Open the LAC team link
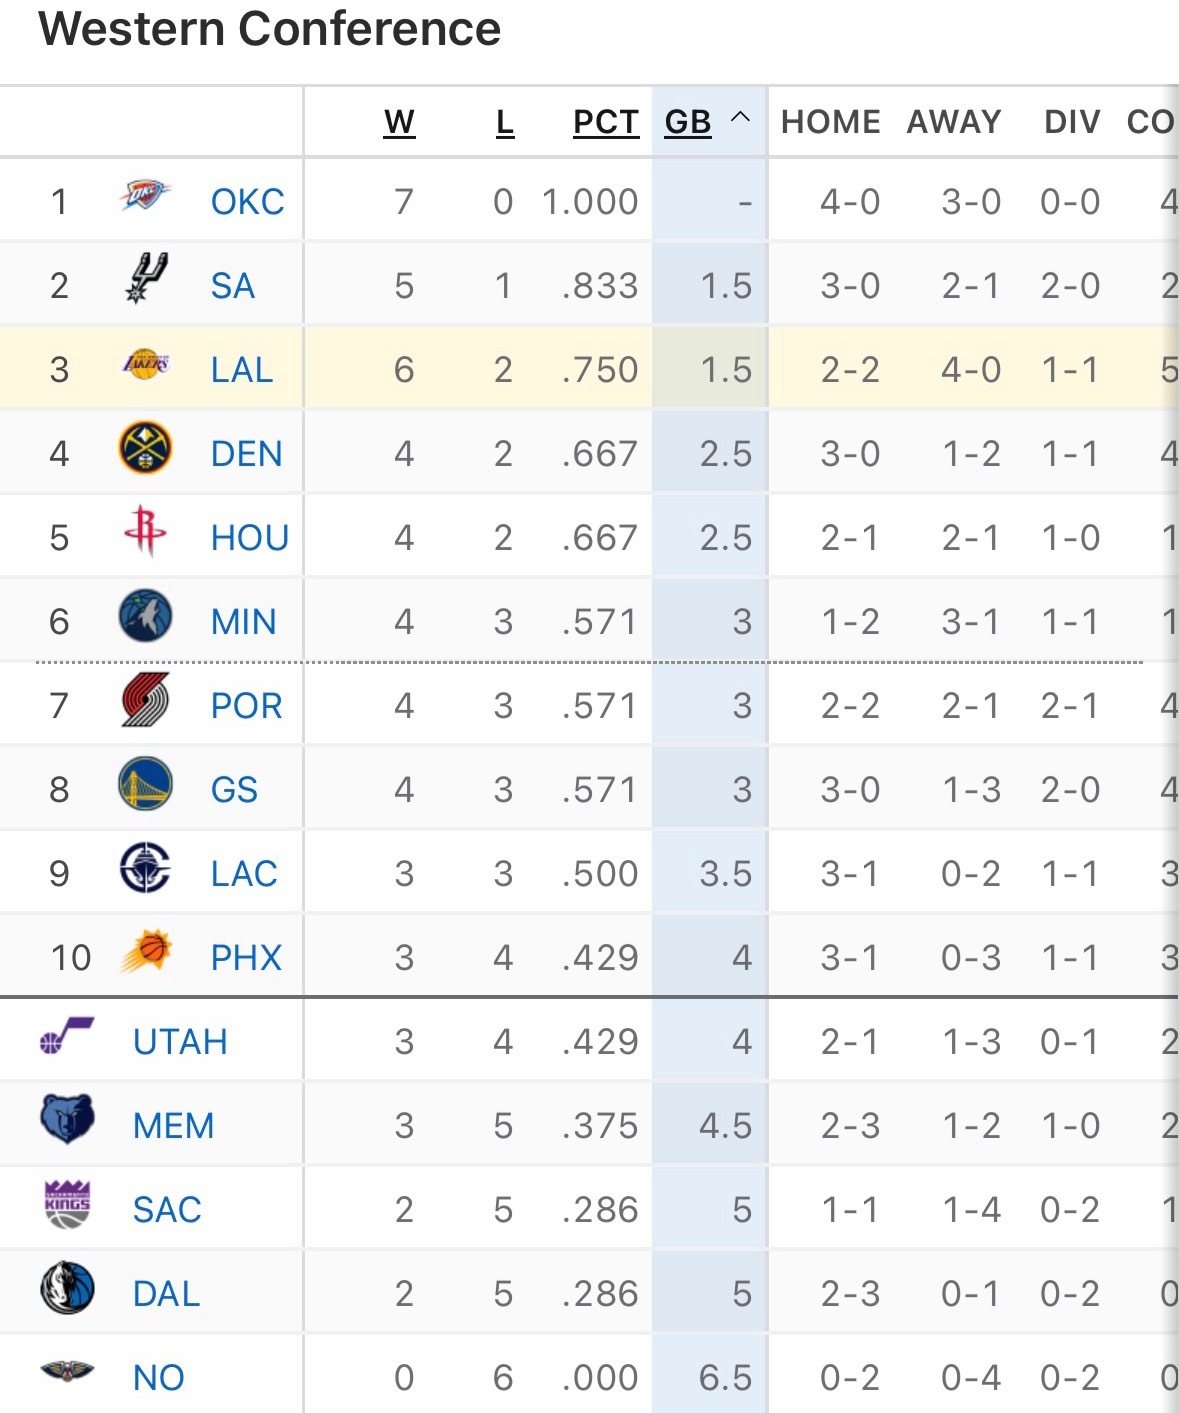1179x1413 pixels. (x=244, y=874)
